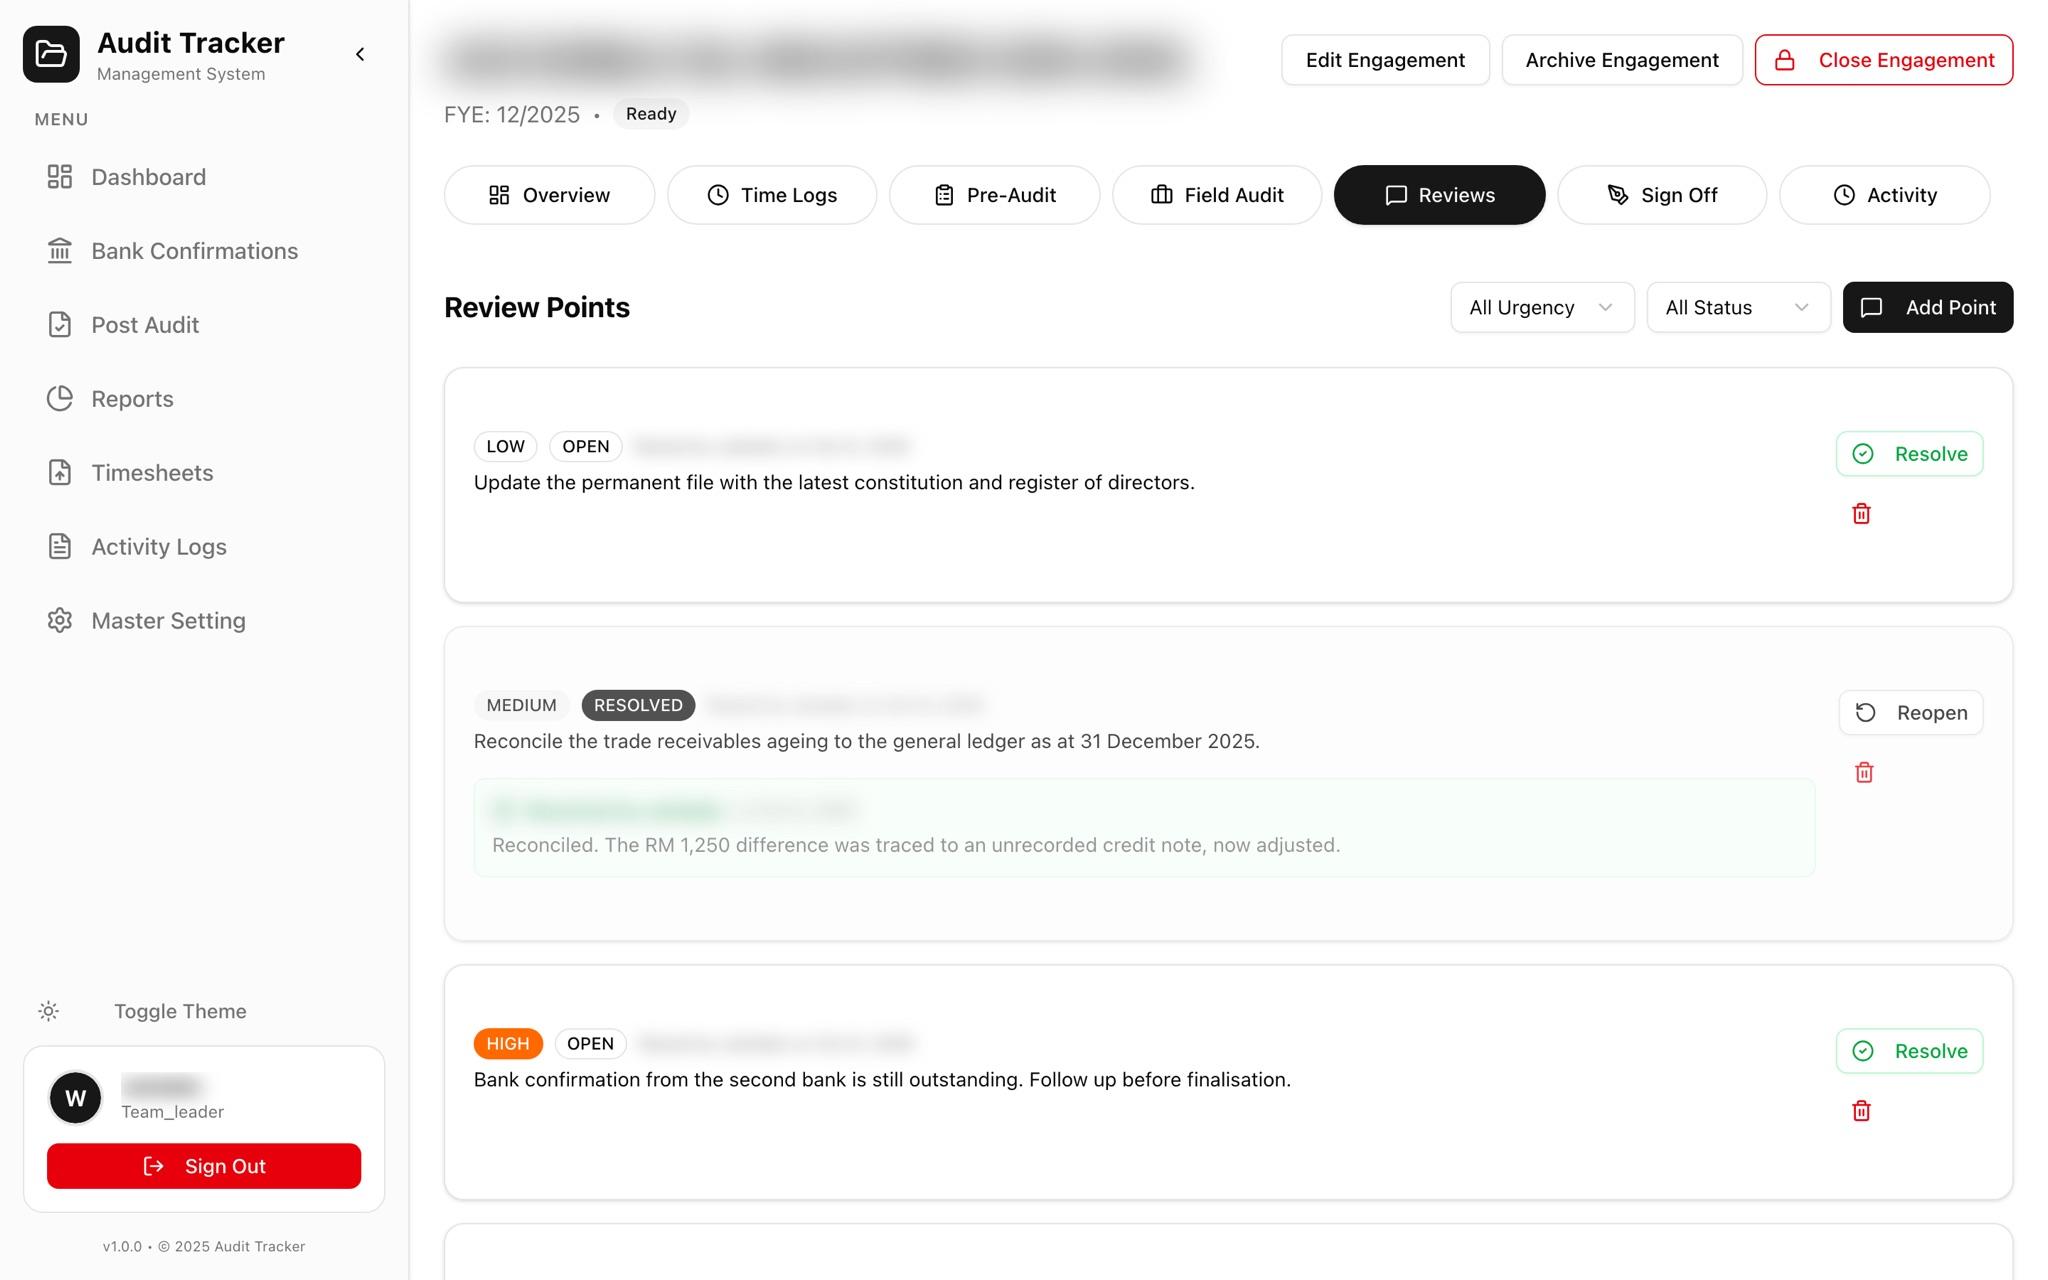
Task: Sign out using the red button
Action: [204, 1166]
